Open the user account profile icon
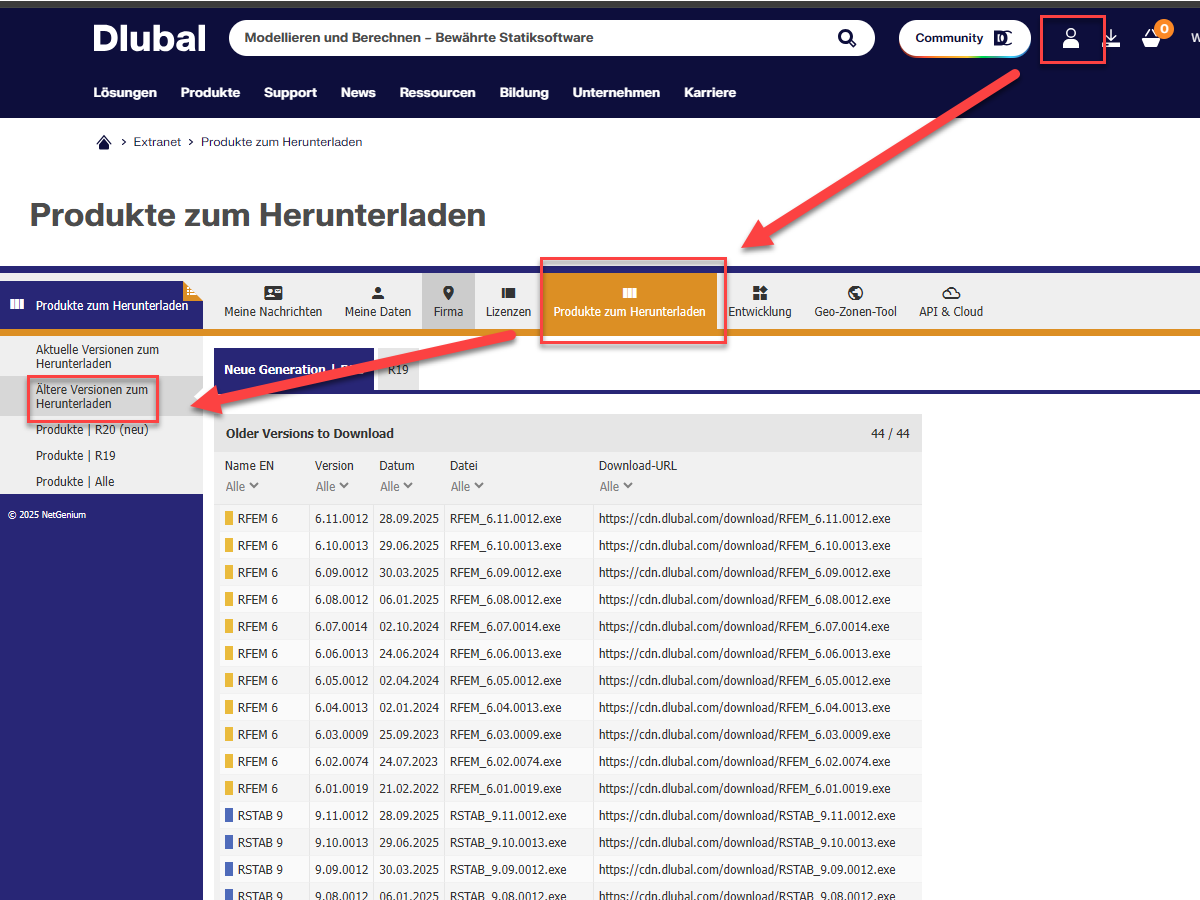 pos(1072,38)
